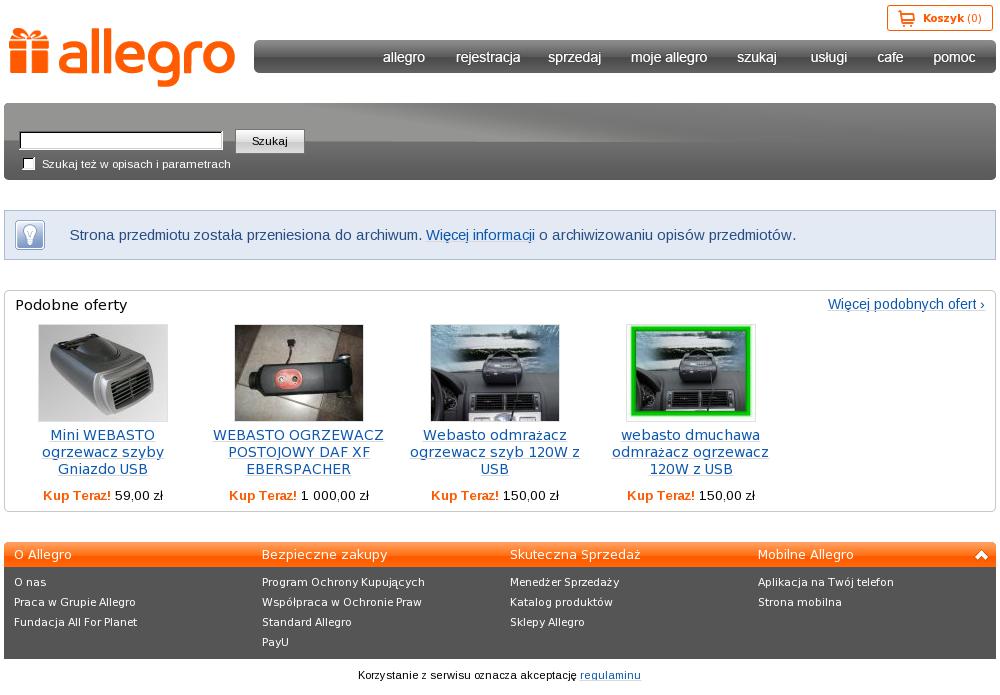
Task: Click the '59,00 zł' Kup Teraz price
Action: [139, 495]
